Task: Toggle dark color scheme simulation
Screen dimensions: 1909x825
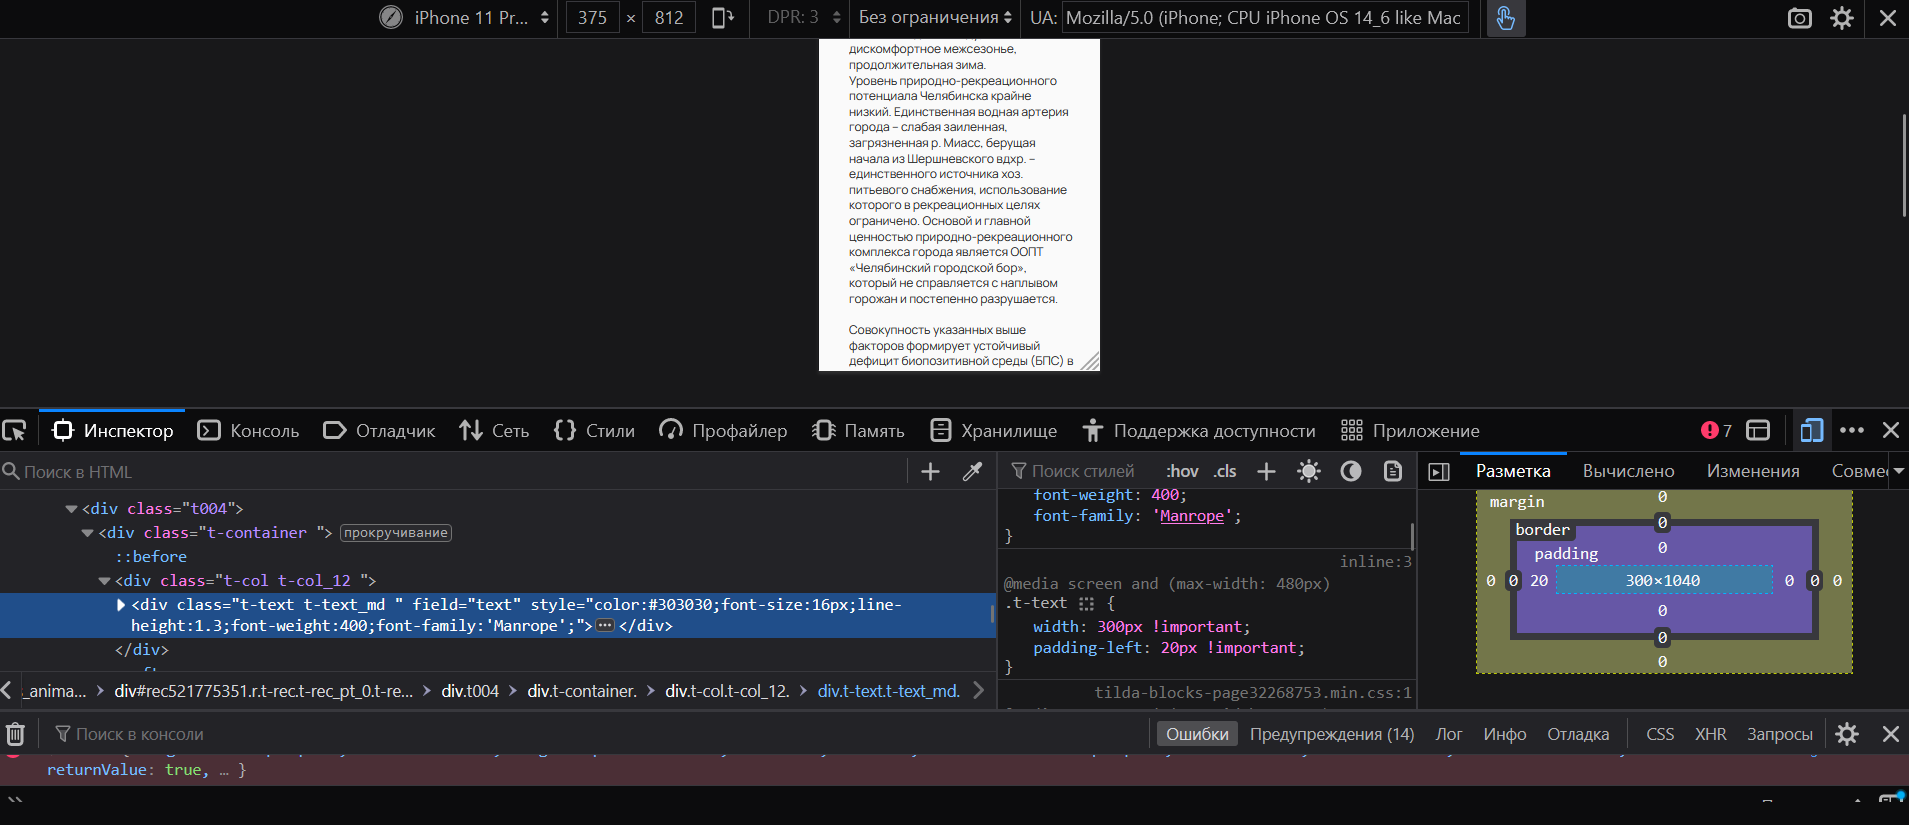Action: pos(1350,471)
